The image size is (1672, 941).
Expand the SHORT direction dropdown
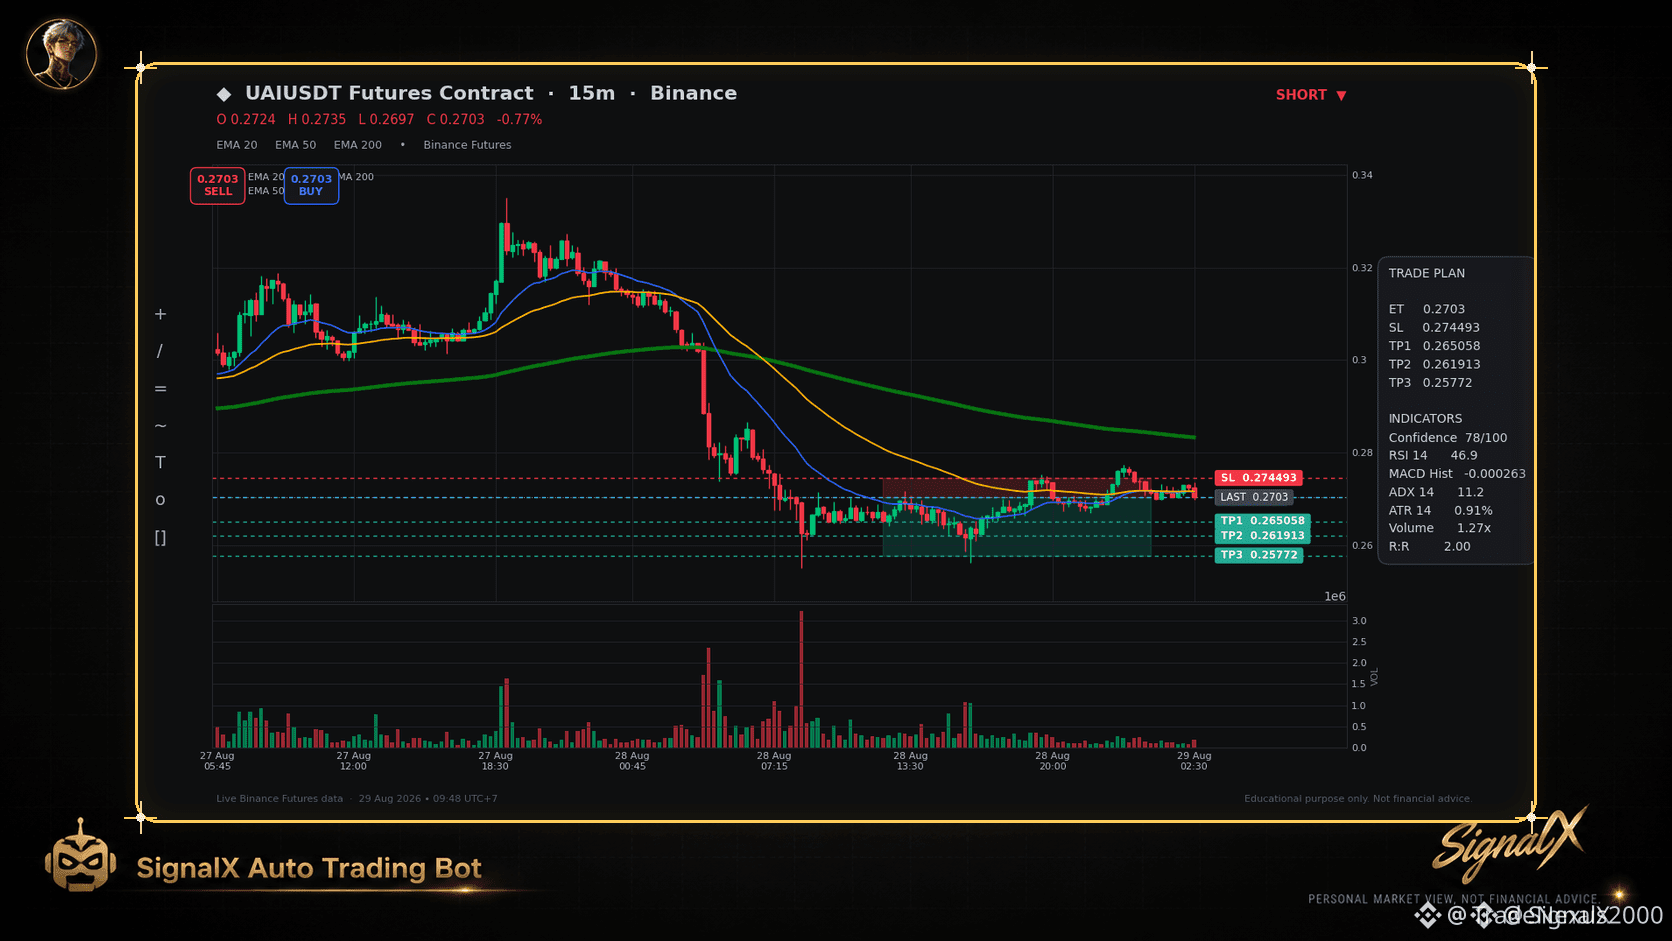(1311, 95)
